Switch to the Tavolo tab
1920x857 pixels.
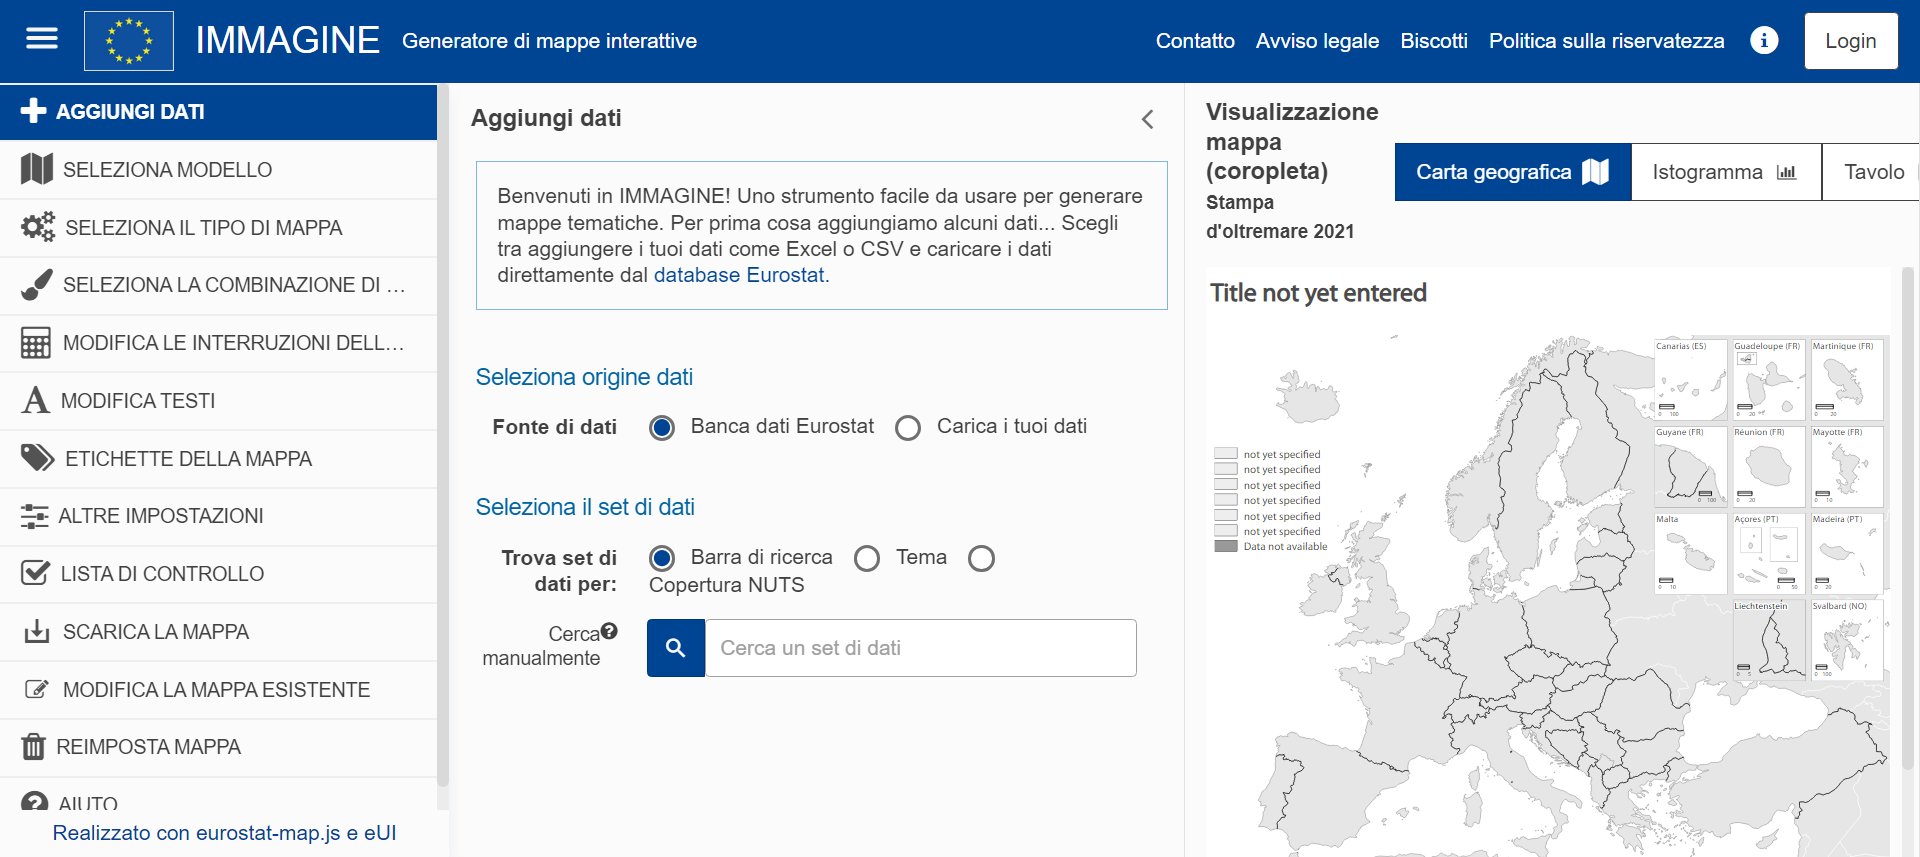pos(1872,172)
